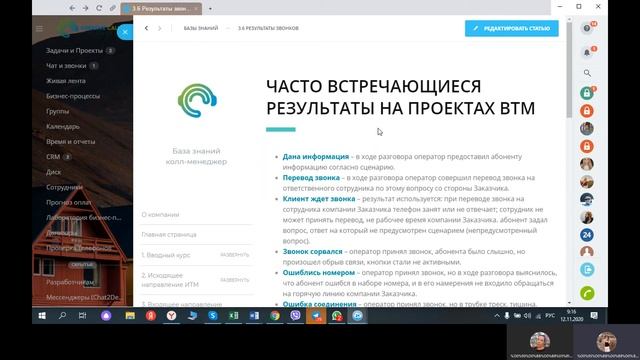Open 'О компании' in knowledge base menu
The height and width of the screenshot is (360, 640).
click(x=160, y=215)
